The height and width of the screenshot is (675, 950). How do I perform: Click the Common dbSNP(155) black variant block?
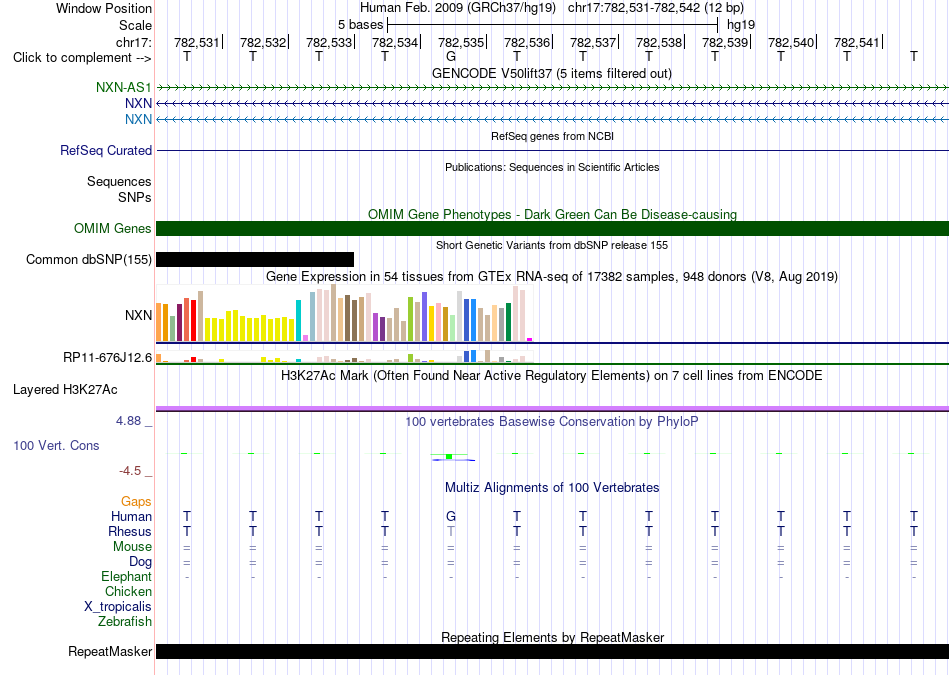point(255,259)
